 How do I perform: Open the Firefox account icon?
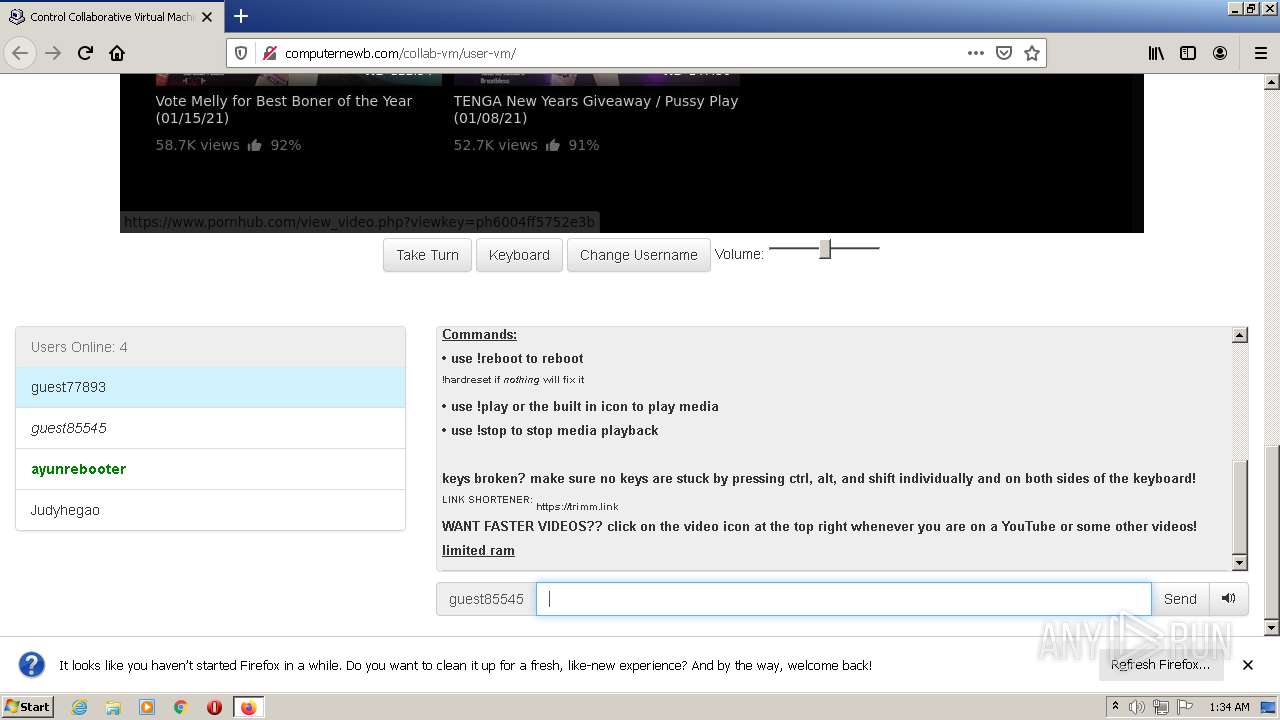coord(1220,53)
